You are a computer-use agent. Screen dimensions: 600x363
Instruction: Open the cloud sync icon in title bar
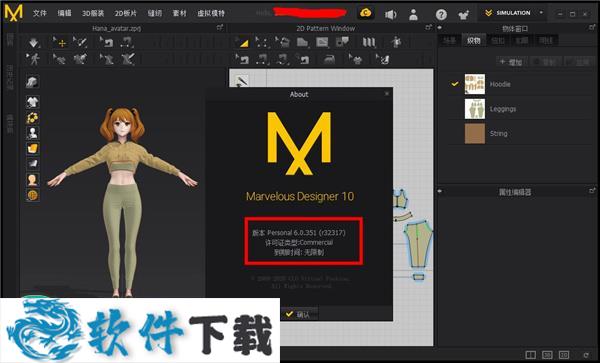point(366,13)
